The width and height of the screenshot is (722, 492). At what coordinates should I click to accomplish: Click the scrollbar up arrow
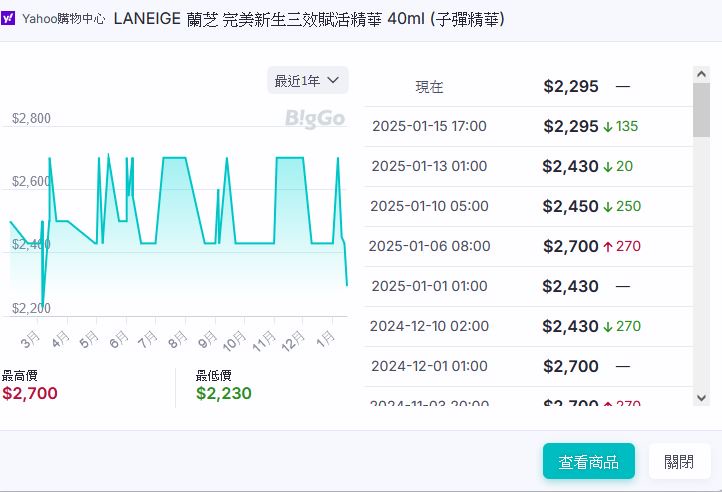tap(701, 74)
